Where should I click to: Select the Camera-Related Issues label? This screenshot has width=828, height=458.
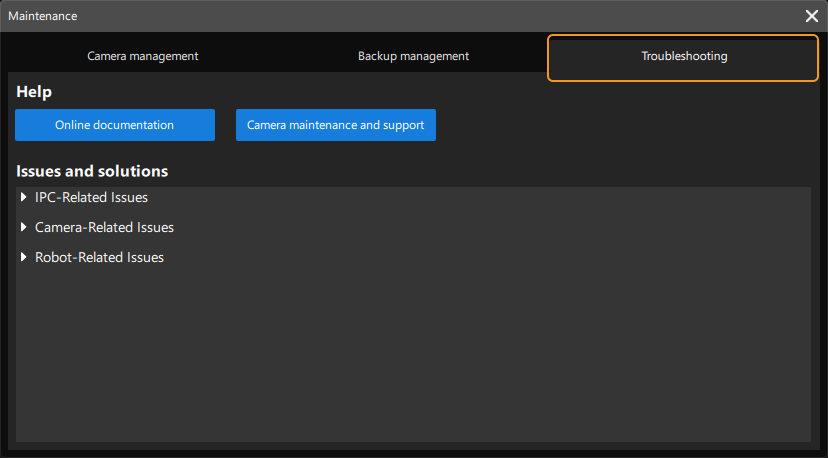click(x=104, y=228)
